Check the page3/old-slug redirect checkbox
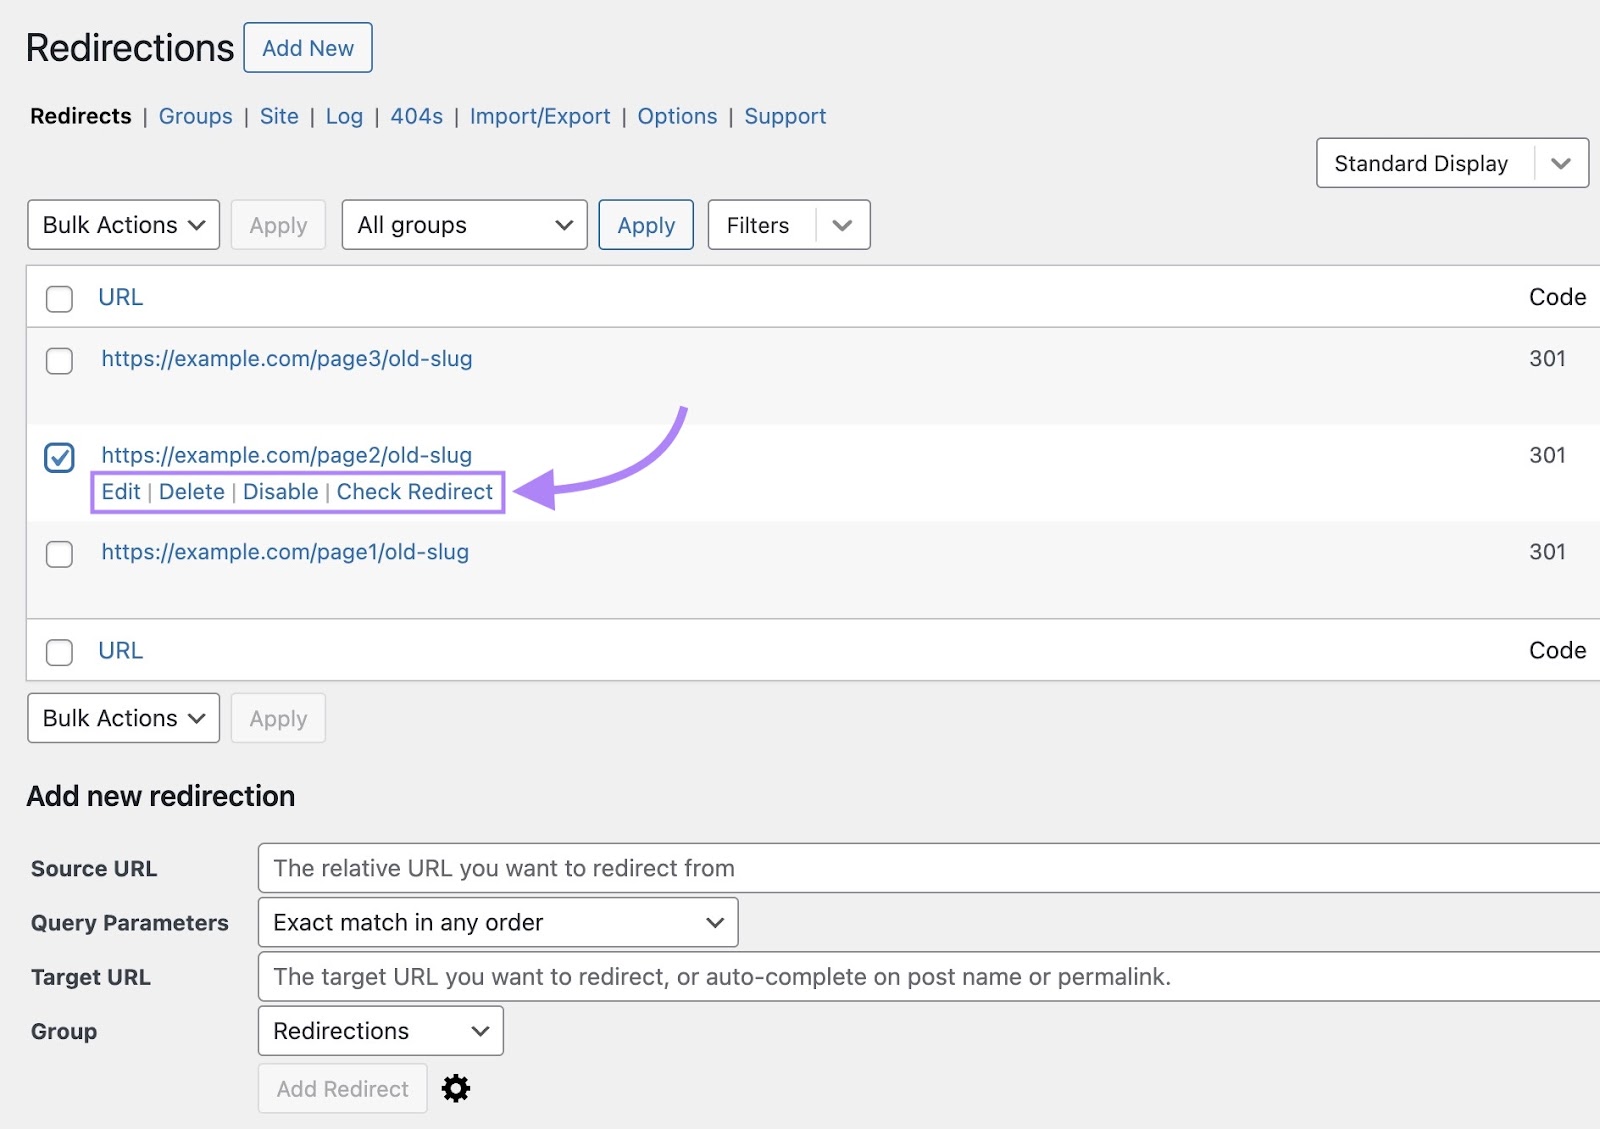Image resolution: width=1600 pixels, height=1129 pixels. (59, 361)
